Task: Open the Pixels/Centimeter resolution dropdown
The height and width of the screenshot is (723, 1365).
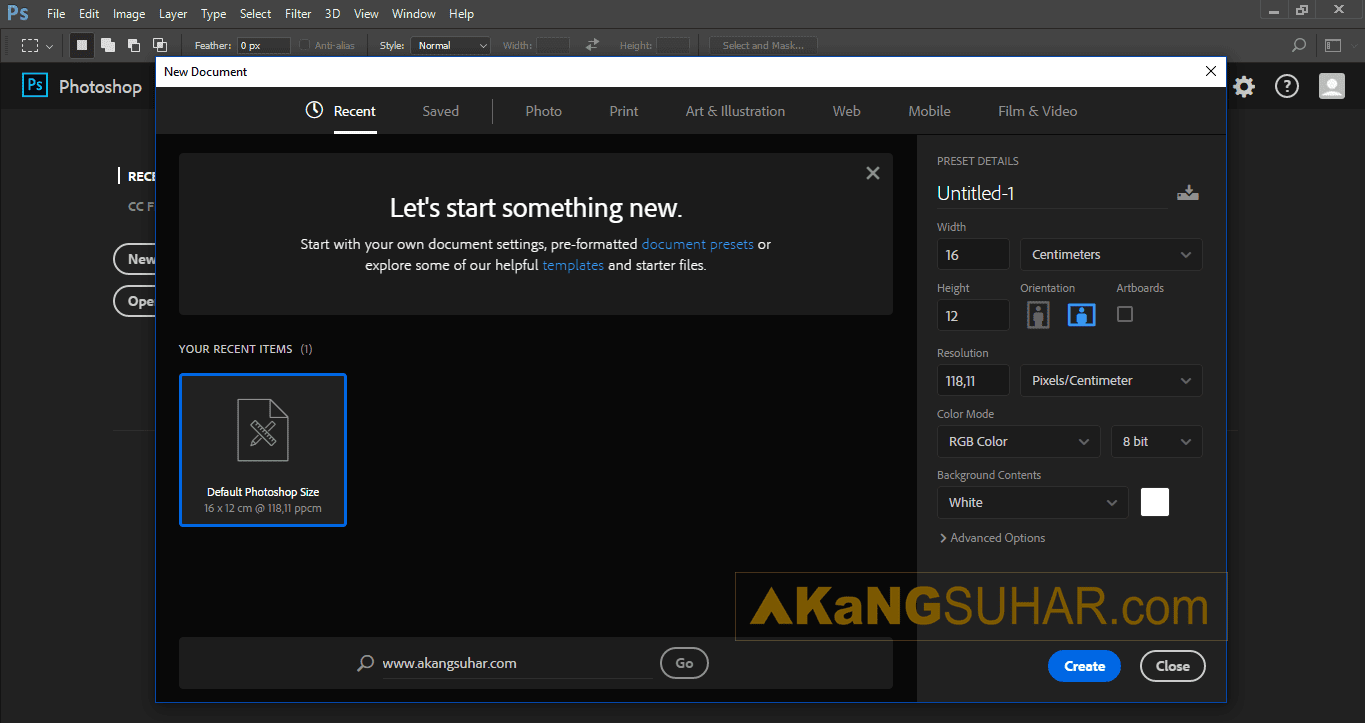Action: 1111,381
